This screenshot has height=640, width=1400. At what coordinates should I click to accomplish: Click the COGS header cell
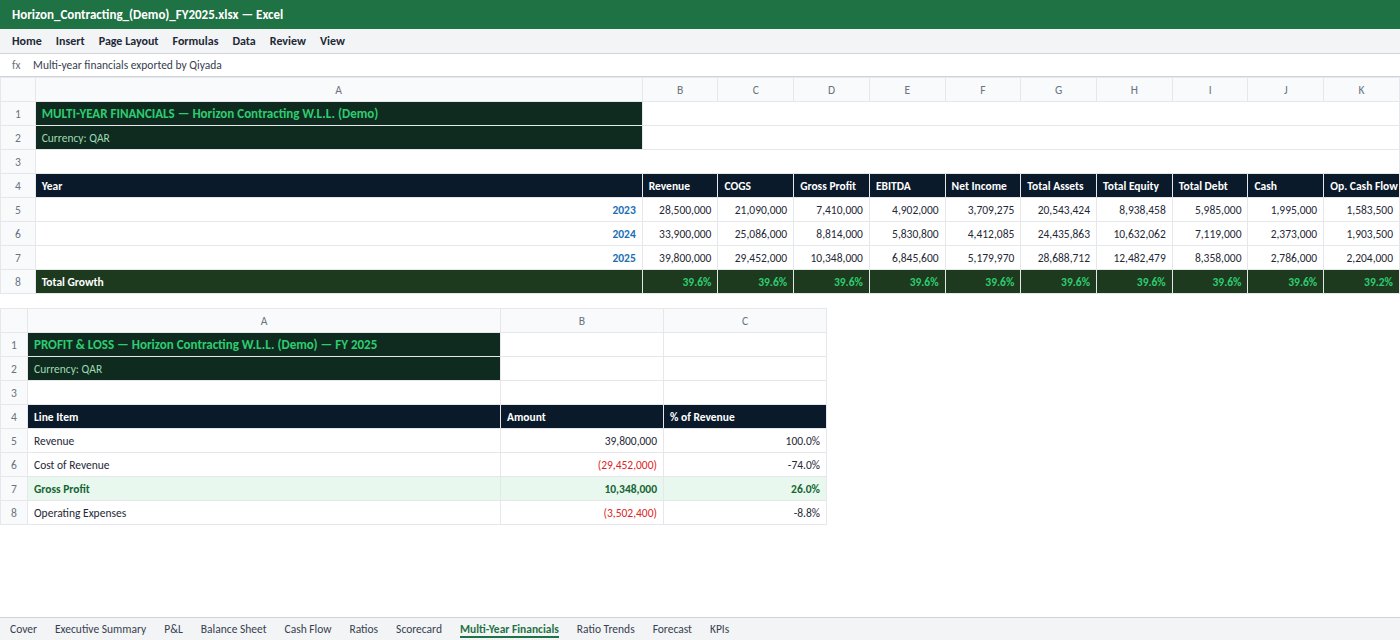coord(756,186)
